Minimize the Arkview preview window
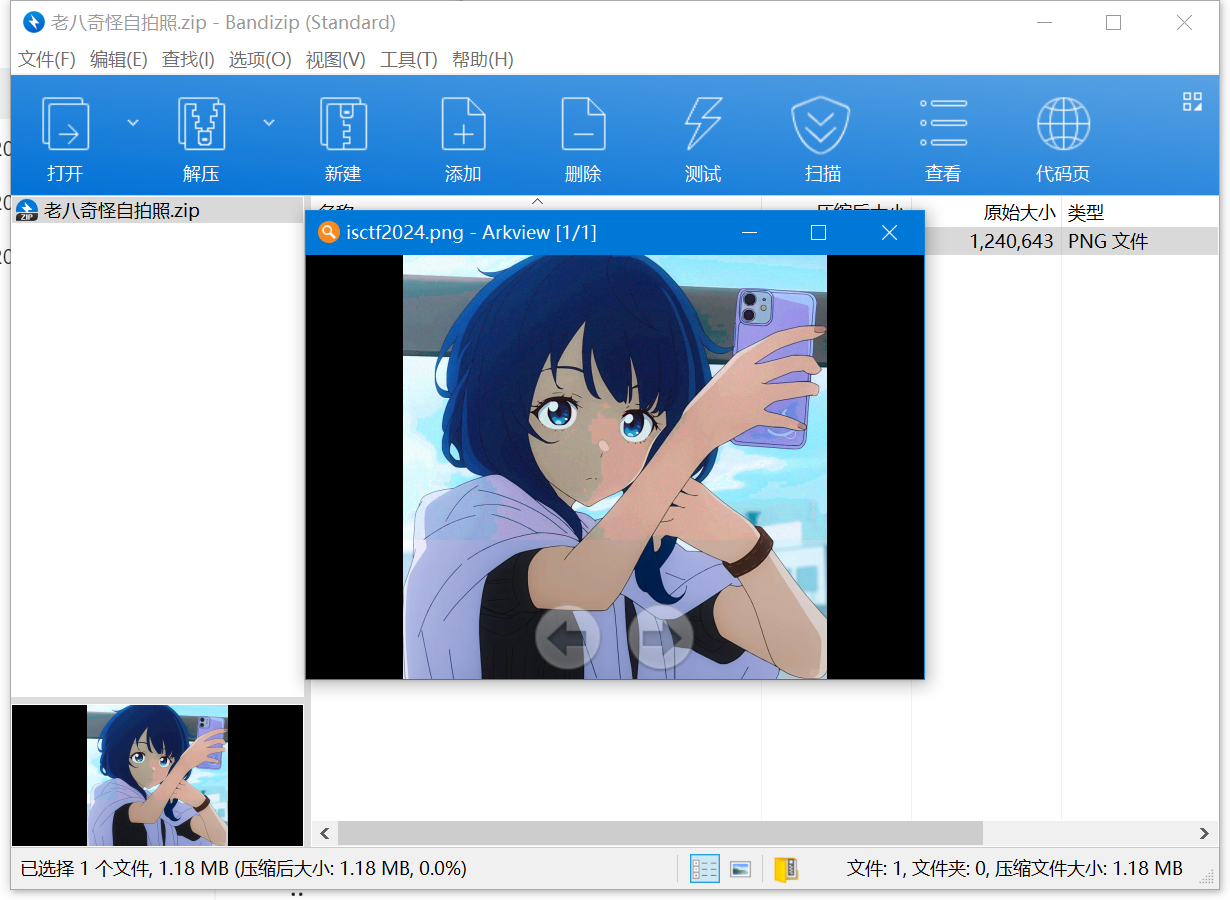Image resolution: width=1230 pixels, height=900 pixels. pos(749,232)
